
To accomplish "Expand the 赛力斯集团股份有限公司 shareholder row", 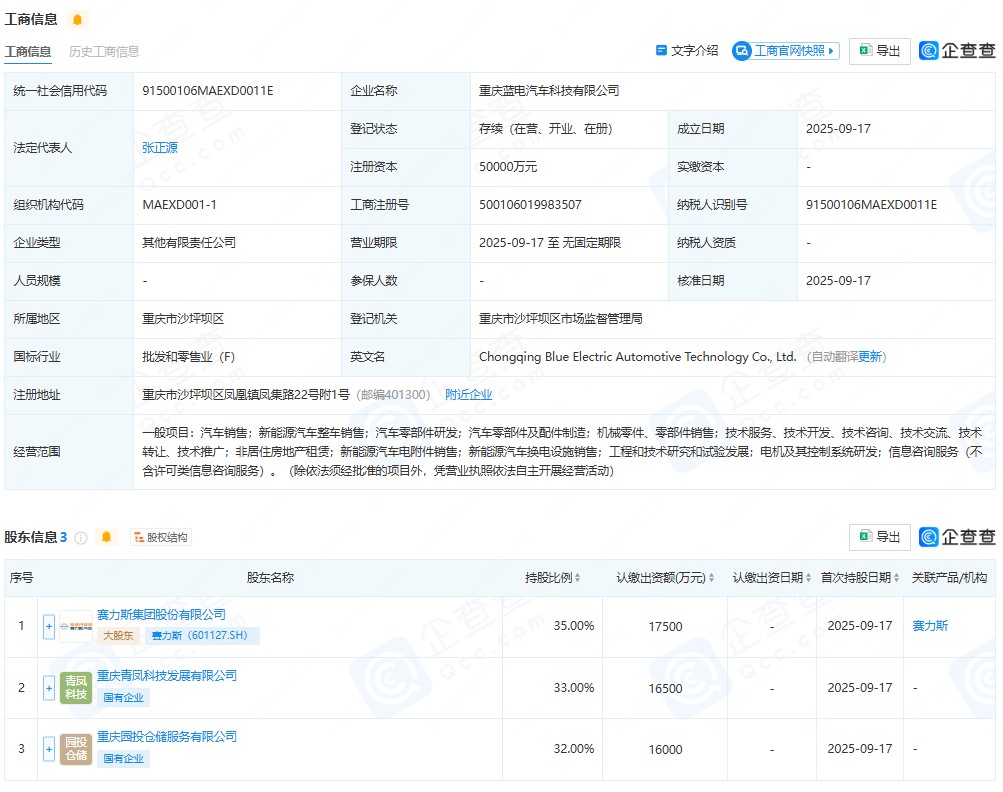I will pyautogui.click(x=49, y=626).
